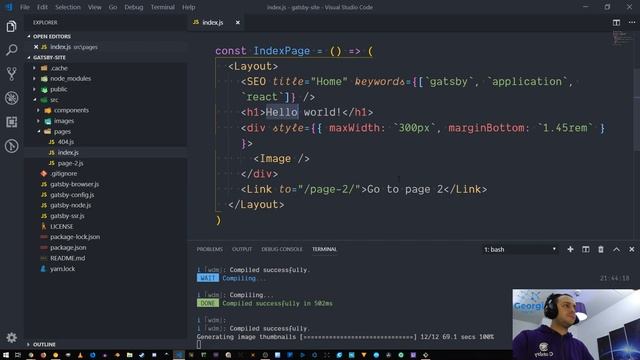The image size is (640, 360).
Task: Open yarn.lock file
Action: pos(62,269)
